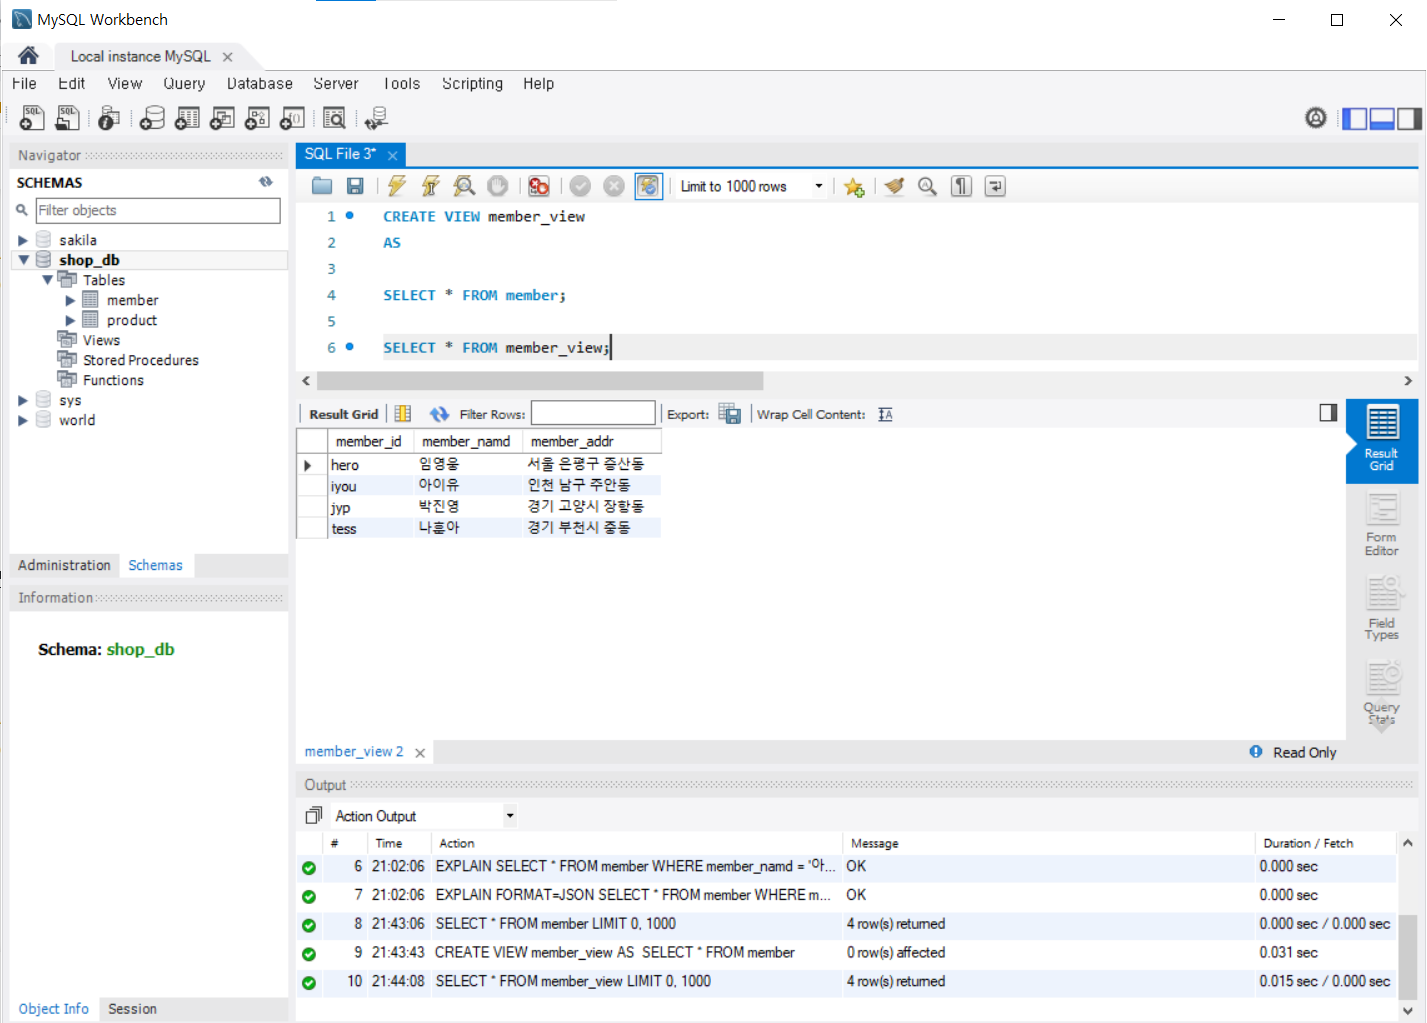Screen dimensions: 1427x1023
Task: Open the Scripting menu
Action: click(472, 84)
